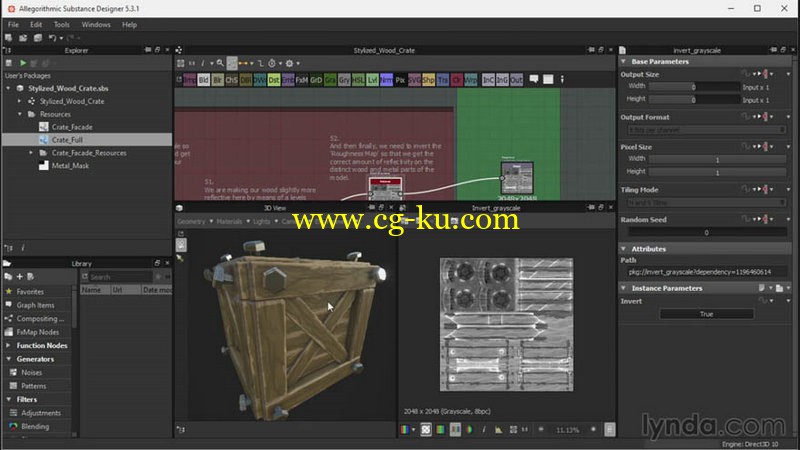This screenshot has height=450, width=800.
Task: Click the Path attribute field
Action: [706, 272]
